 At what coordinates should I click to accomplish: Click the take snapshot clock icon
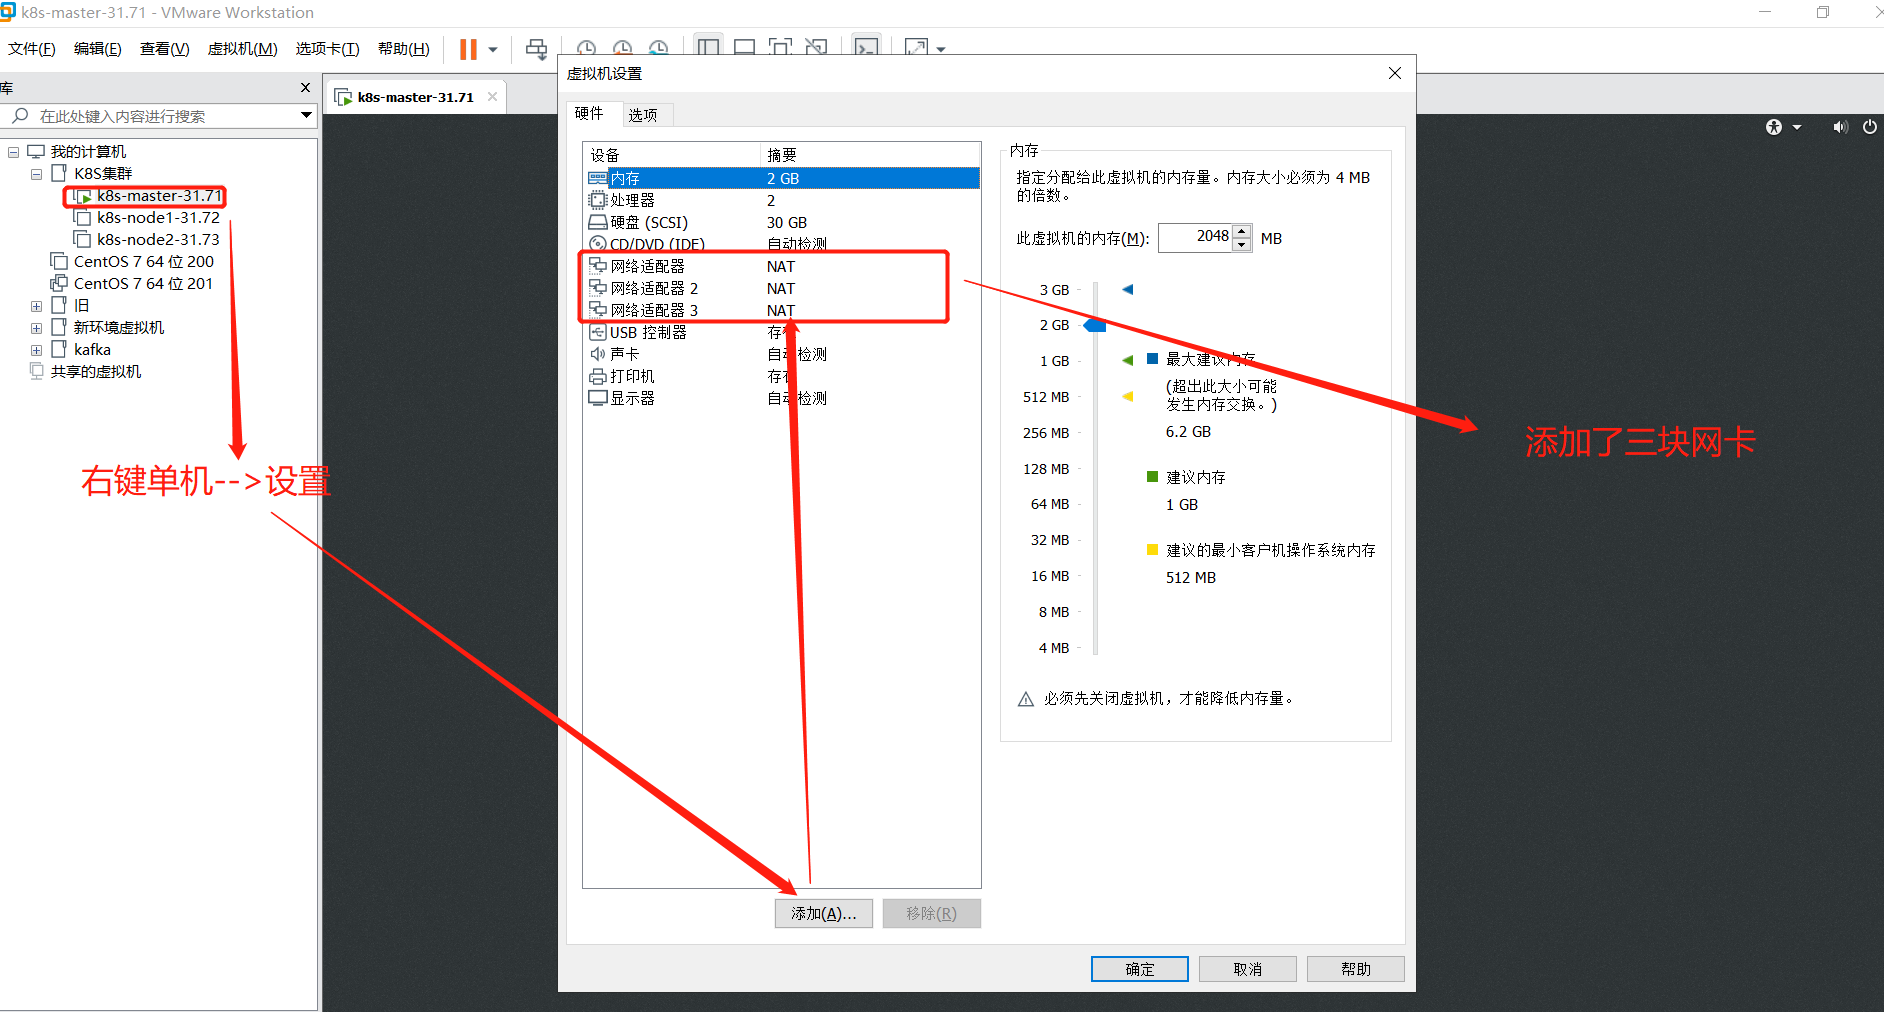(x=587, y=48)
